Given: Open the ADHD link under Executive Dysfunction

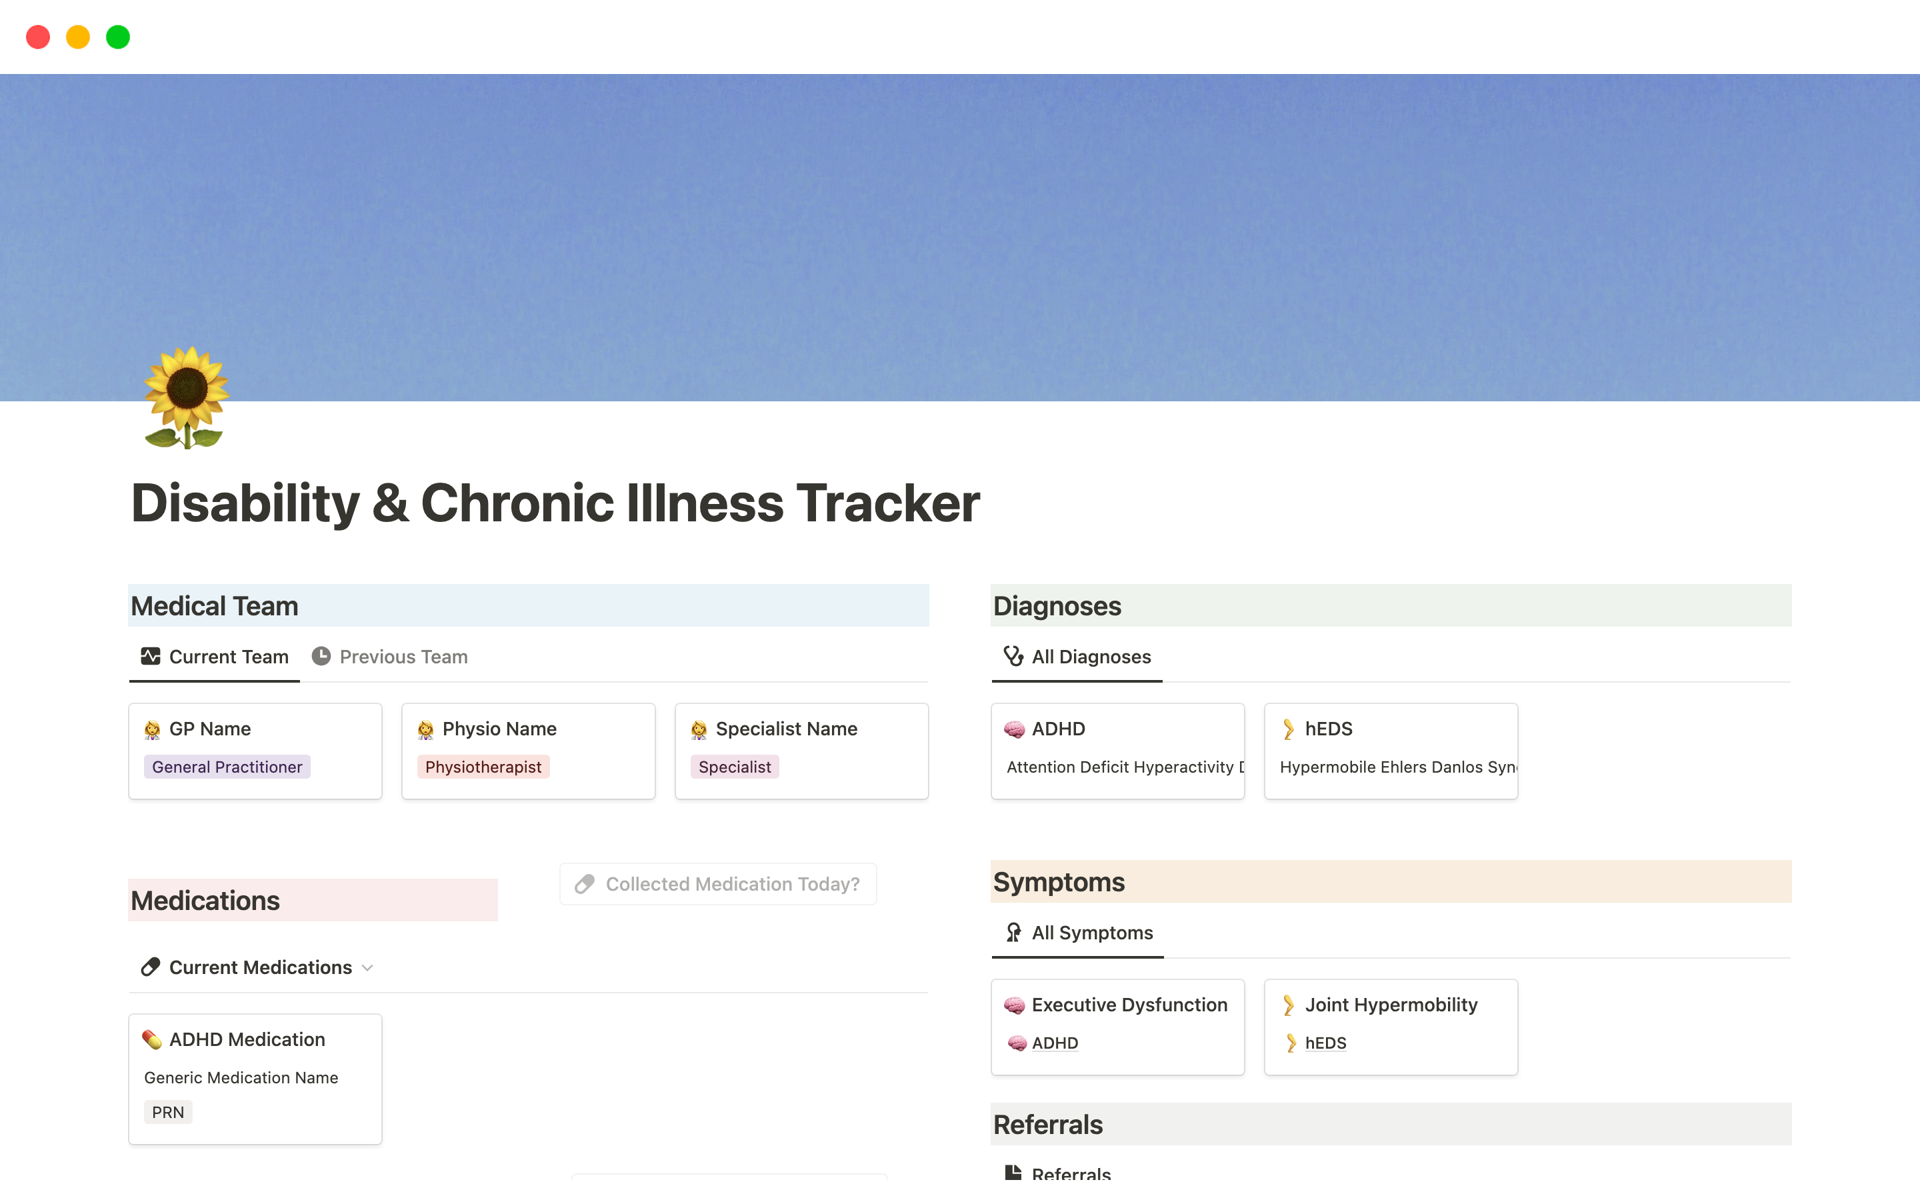Looking at the screenshot, I should 1055,1043.
